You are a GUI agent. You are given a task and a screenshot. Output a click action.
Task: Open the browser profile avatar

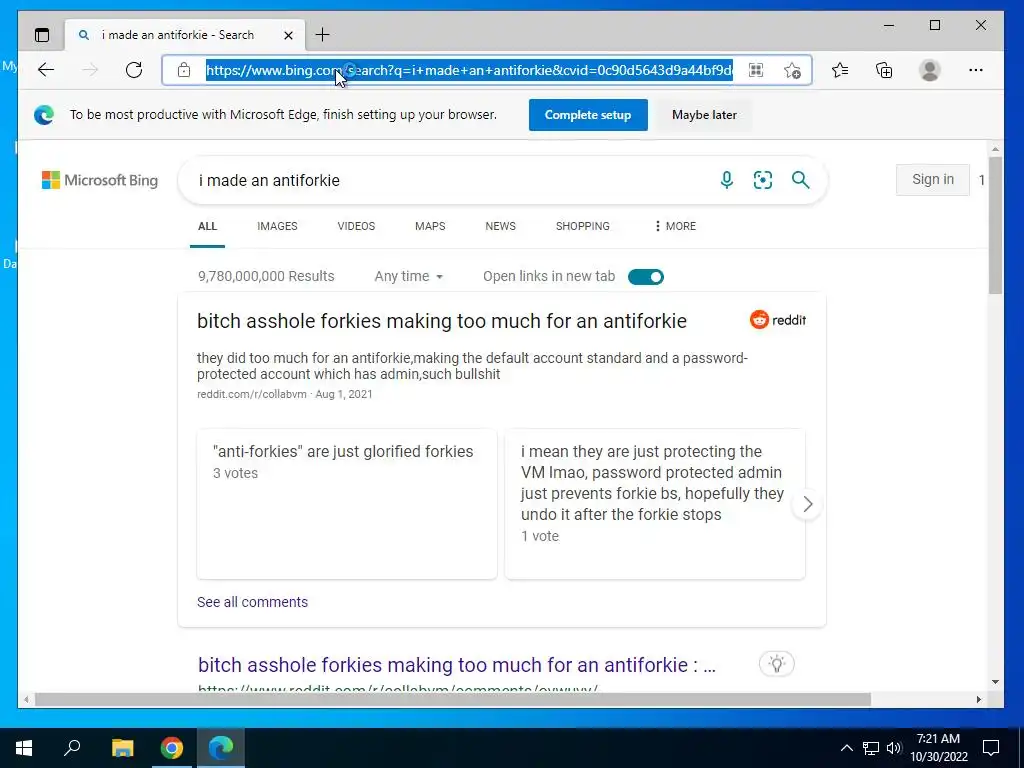(930, 70)
